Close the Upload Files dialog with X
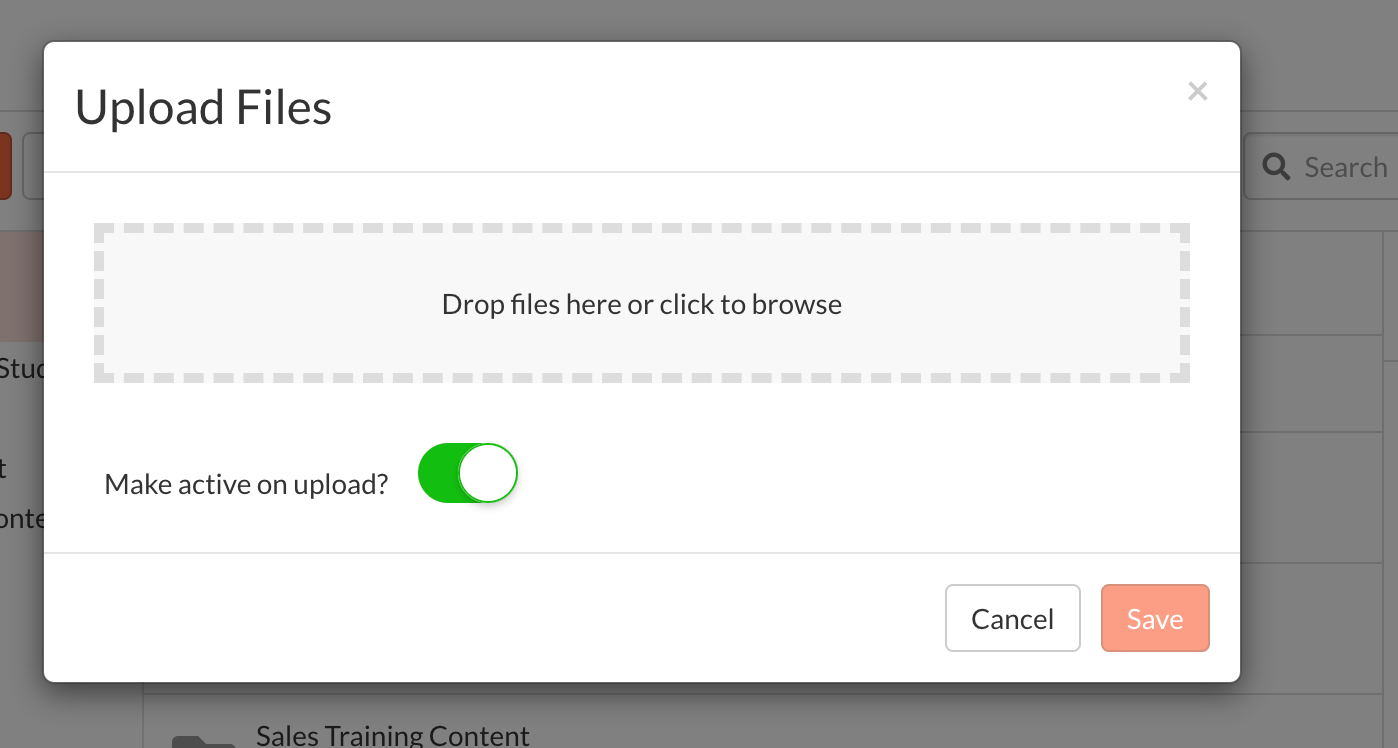Image resolution: width=1398 pixels, height=748 pixels. coord(1197,92)
